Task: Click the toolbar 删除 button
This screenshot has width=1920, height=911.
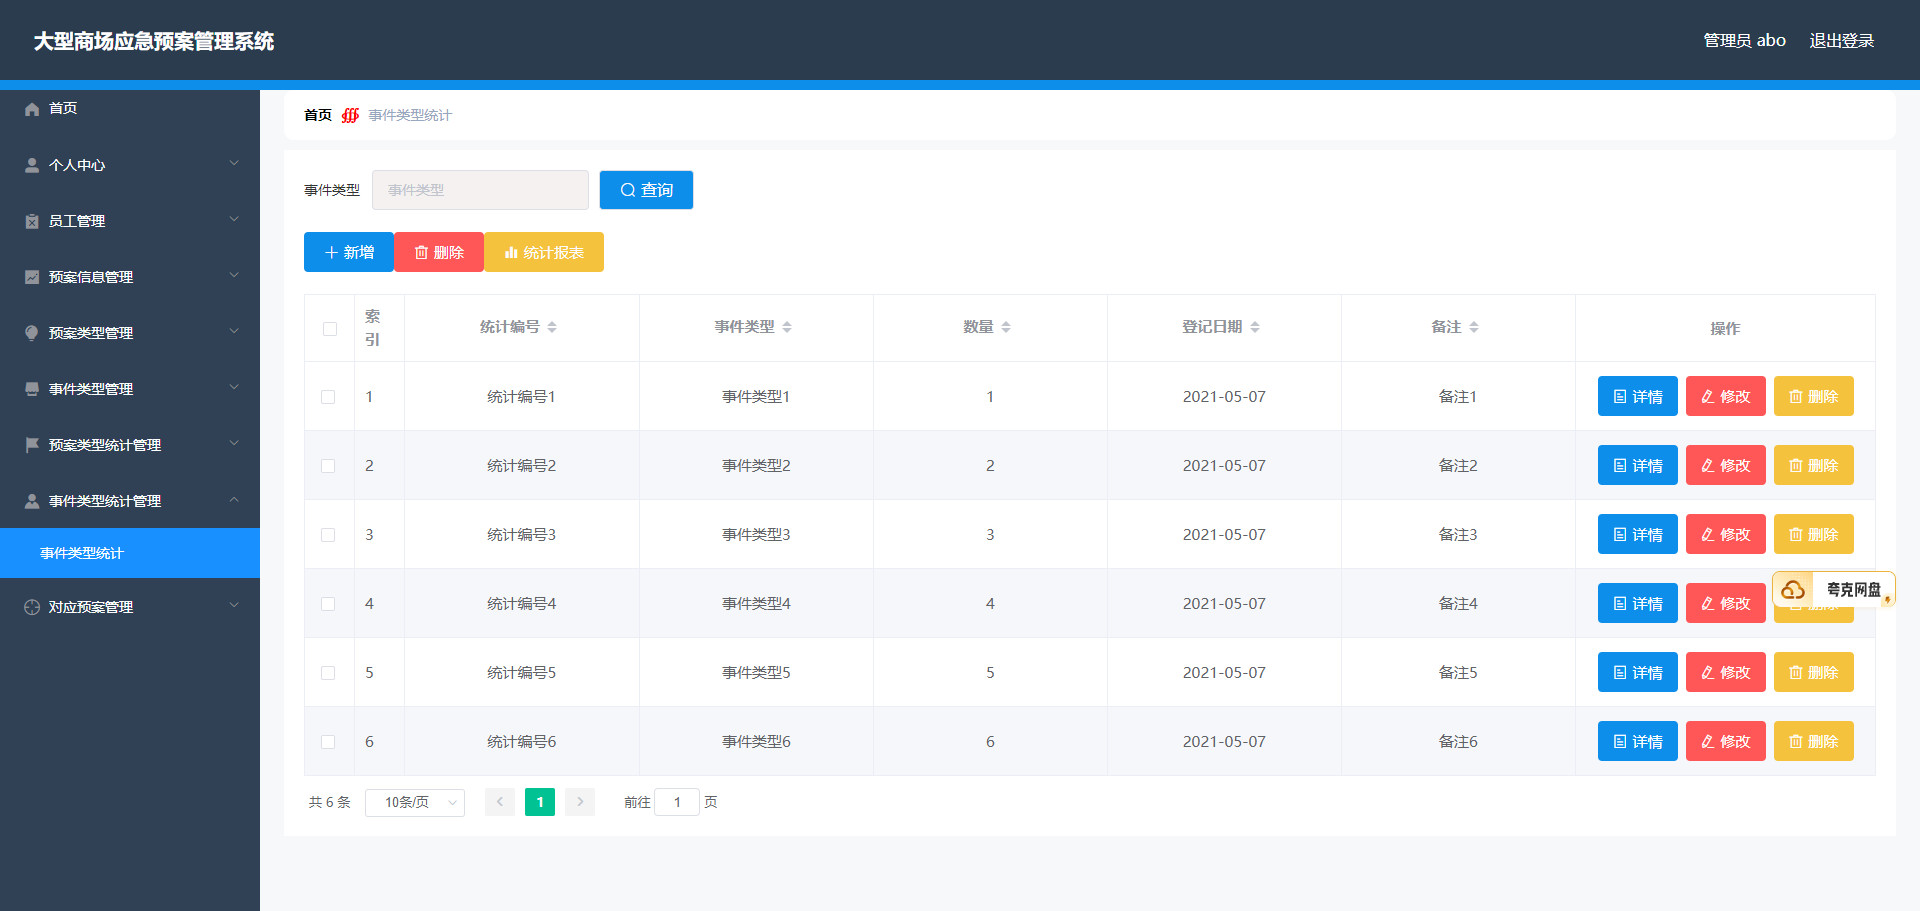Action: (x=439, y=252)
